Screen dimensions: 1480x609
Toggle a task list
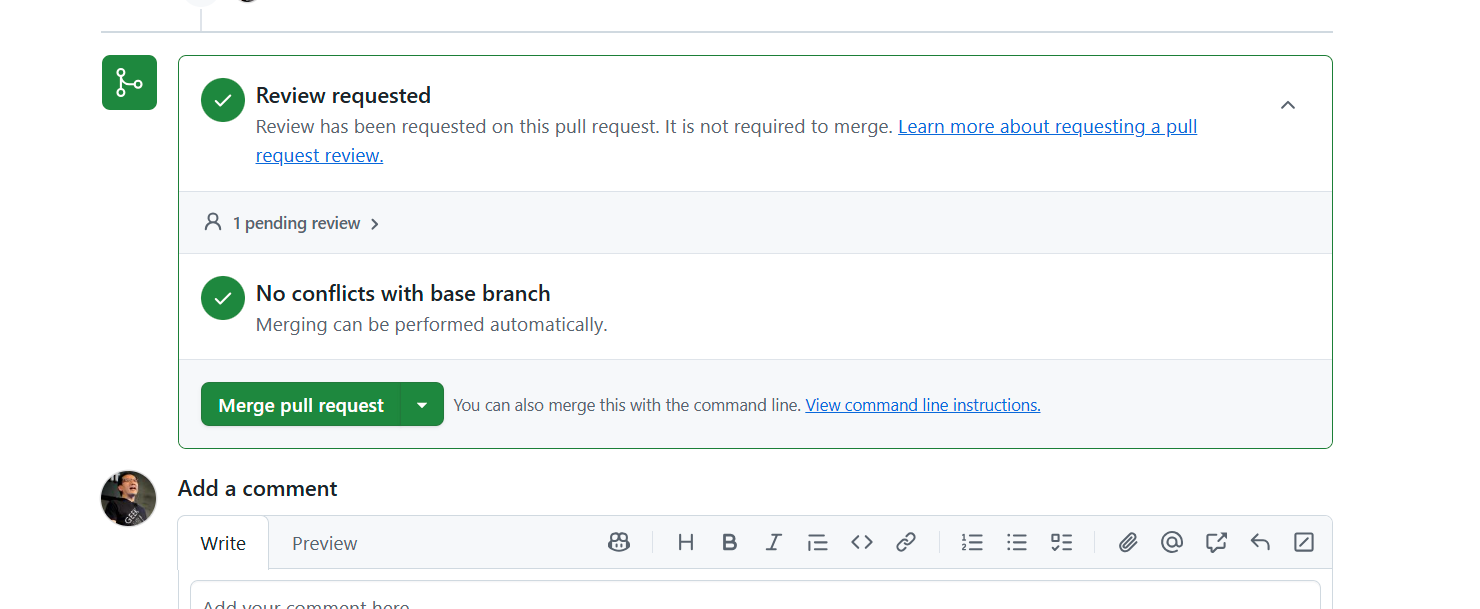pos(1061,541)
